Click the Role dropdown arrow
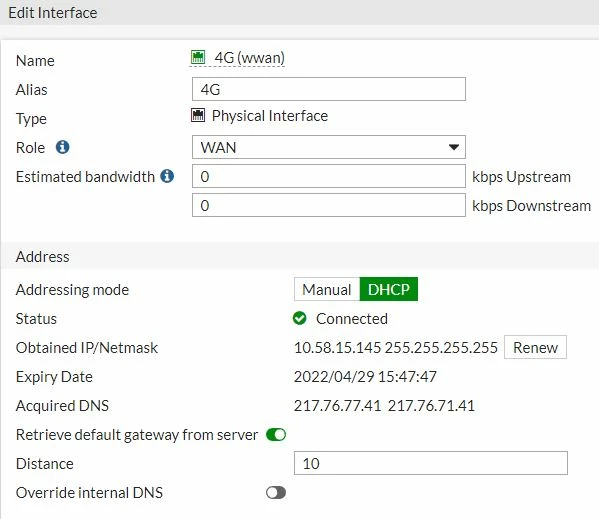This screenshot has height=519, width=599. 453,147
